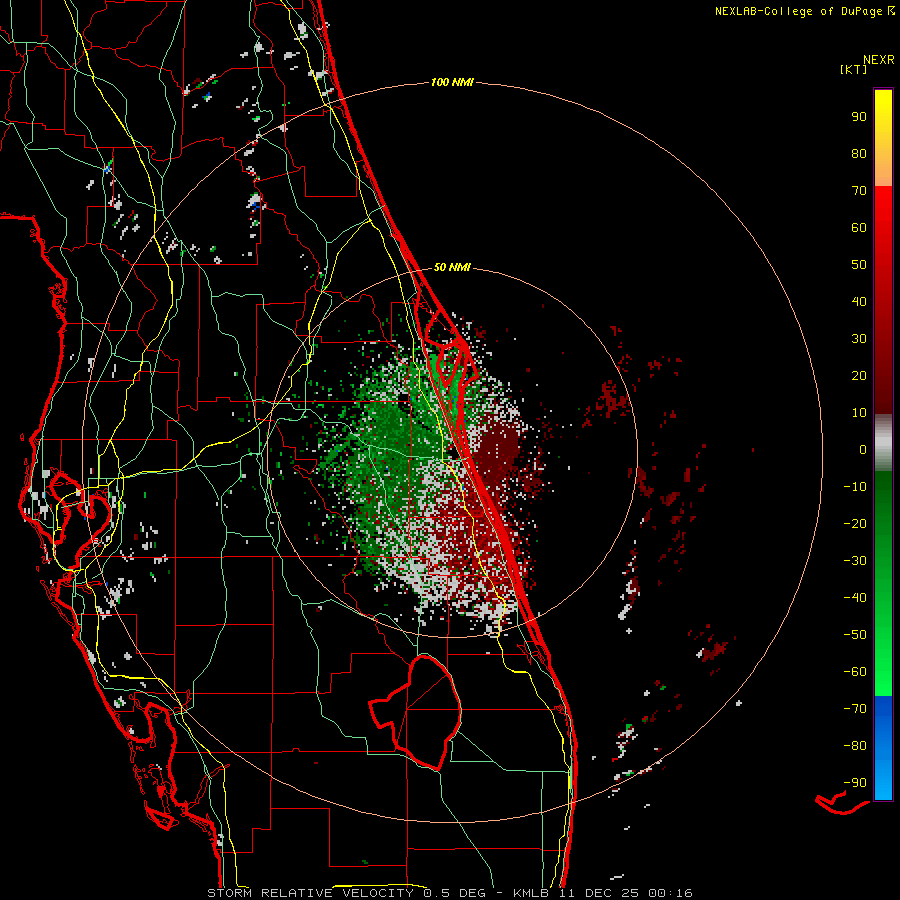The height and width of the screenshot is (900, 900).
Task: Click the NEXR label above the color scale
Action: pyautogui.click(x=878, y=60)
